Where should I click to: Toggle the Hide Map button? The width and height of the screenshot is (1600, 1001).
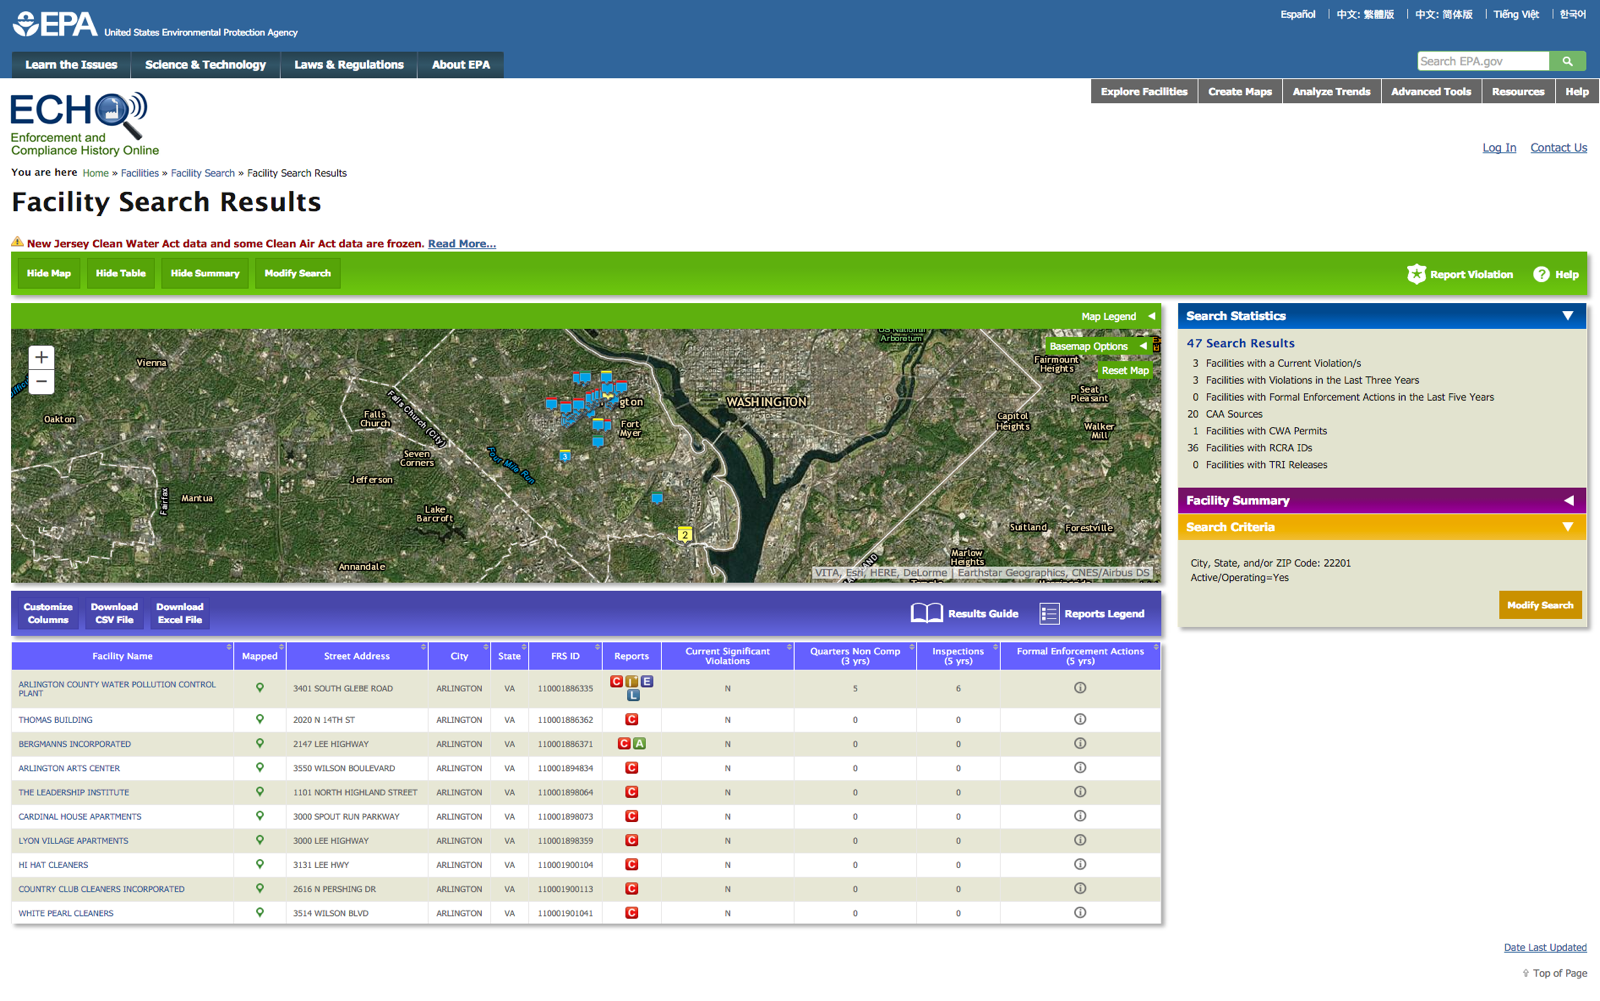pyautogui.click(x=49, y=273)
